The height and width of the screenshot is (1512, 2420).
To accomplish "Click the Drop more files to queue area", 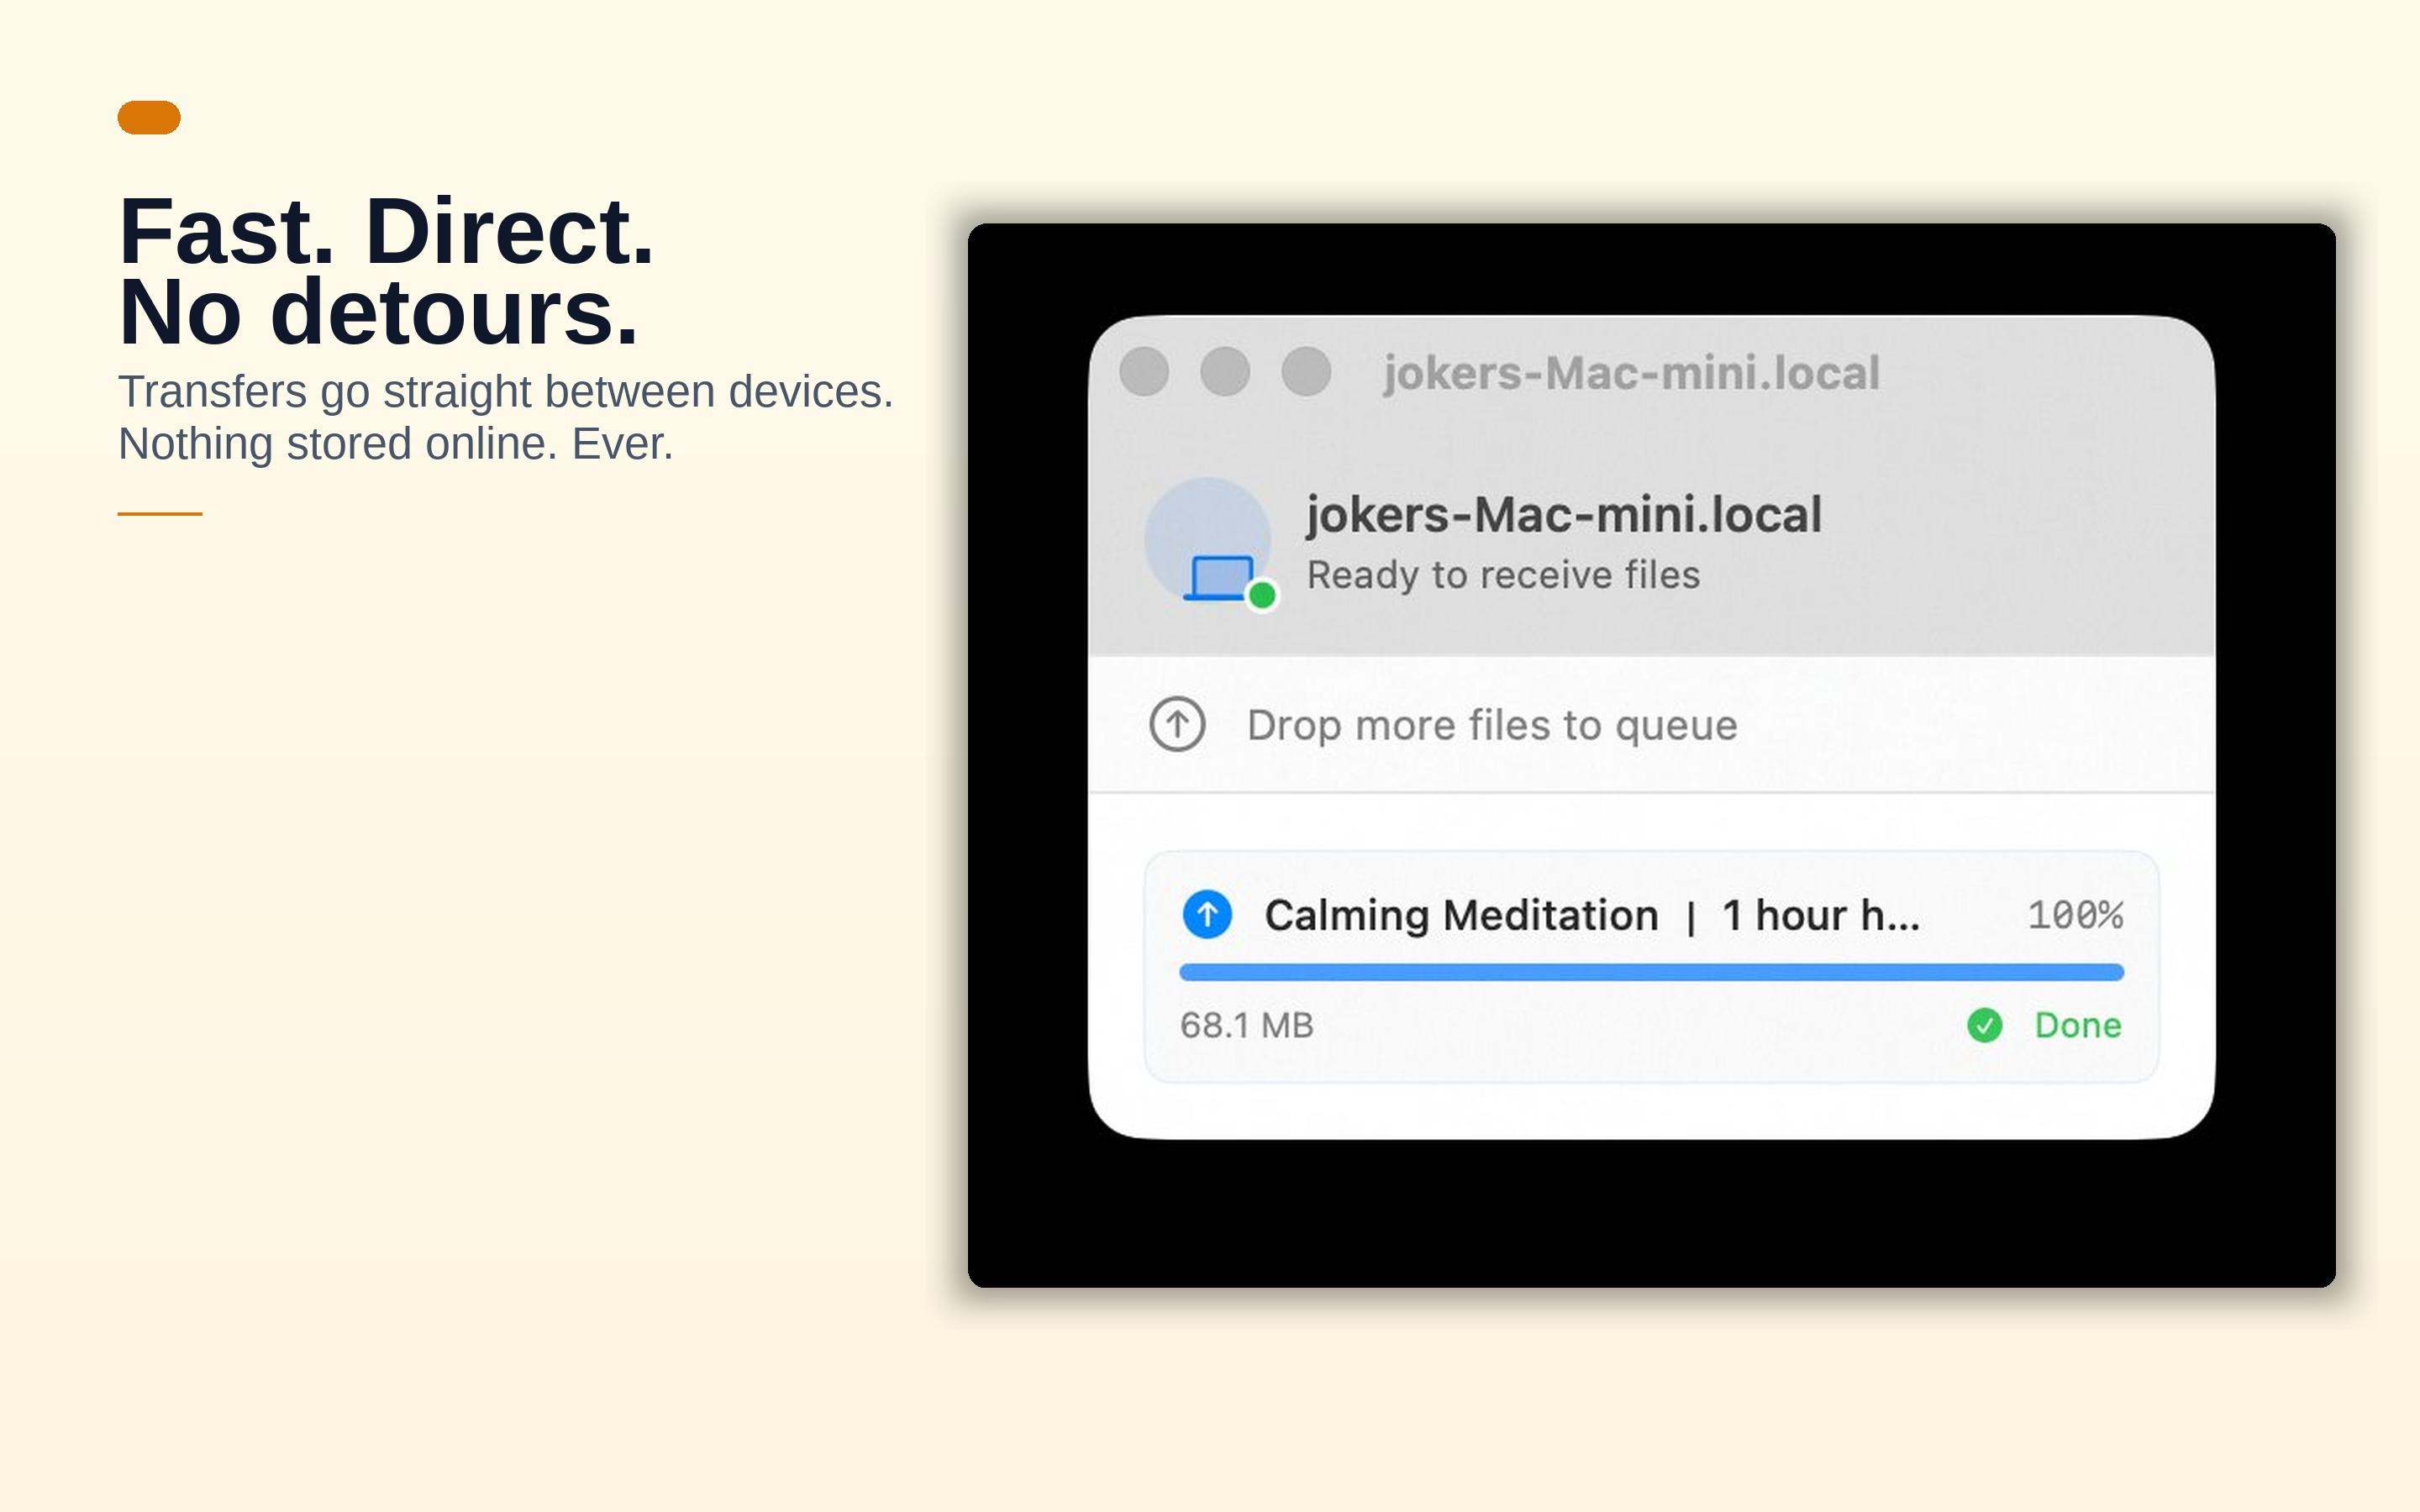I will [1651, 725].
